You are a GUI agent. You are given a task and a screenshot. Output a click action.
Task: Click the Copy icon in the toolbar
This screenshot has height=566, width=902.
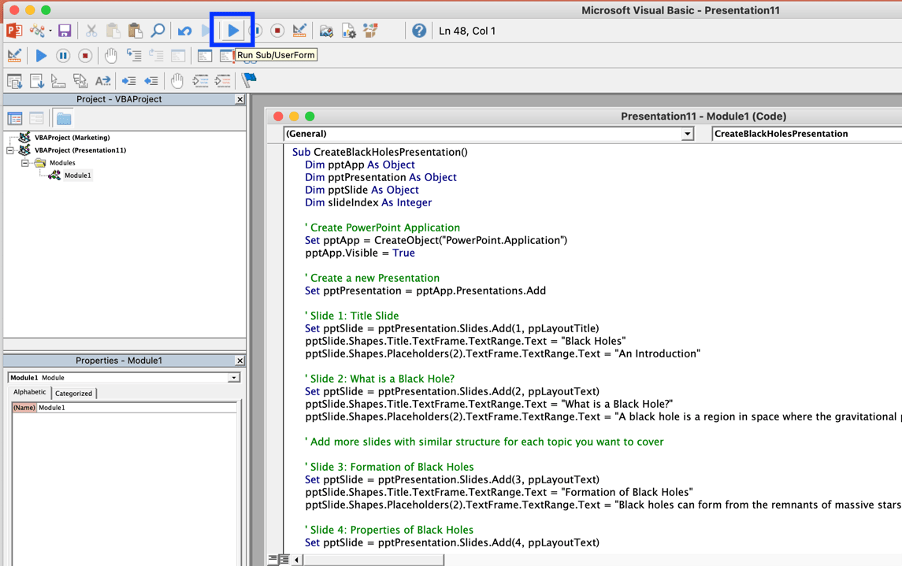[x=113, y=30]
